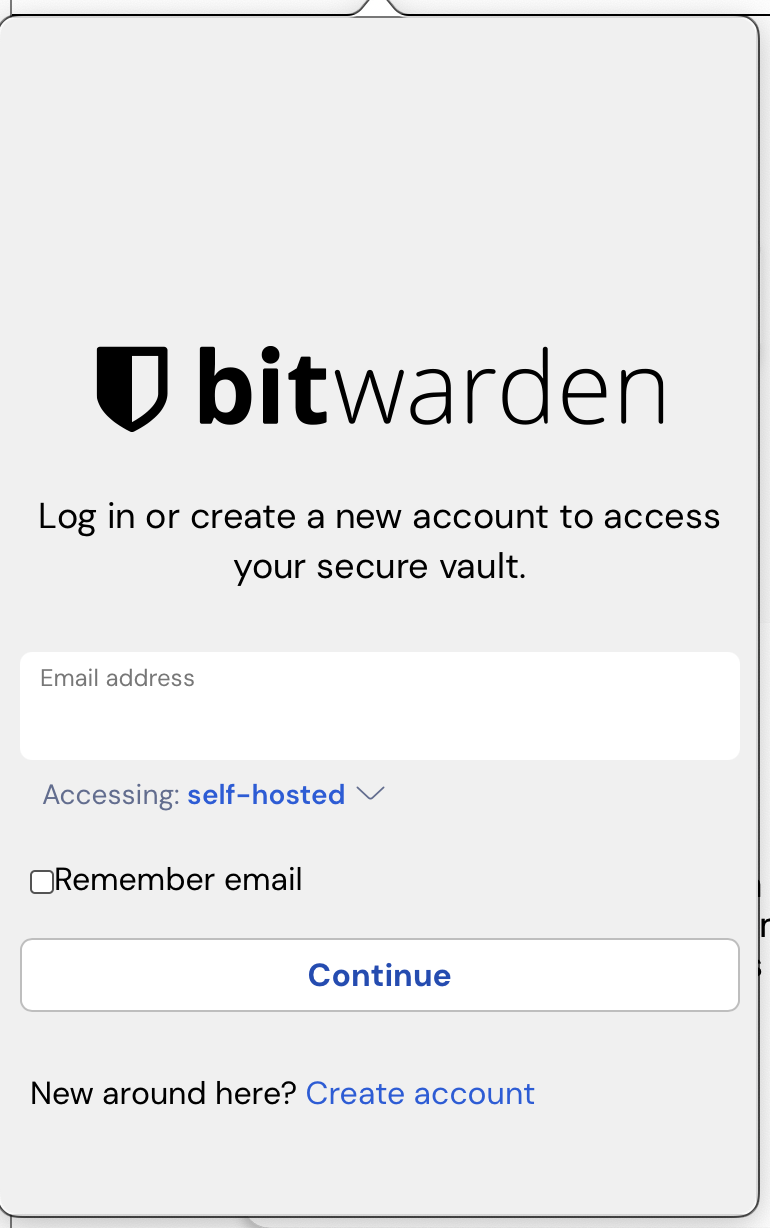
Task: Click the 'your secure vault.' line
Action: coord(379,567)
